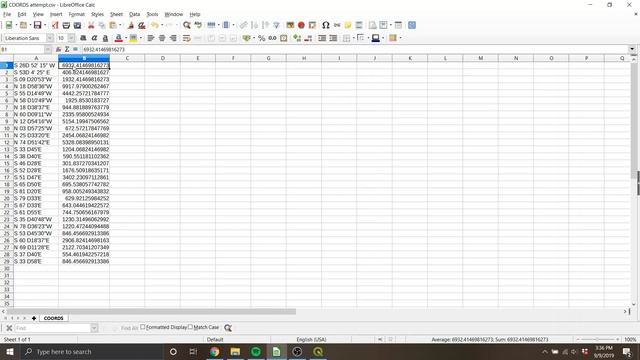Viewport: 640px width, 360px height.
Task: Click the Italic formatting icon
Action: point(94,38)
